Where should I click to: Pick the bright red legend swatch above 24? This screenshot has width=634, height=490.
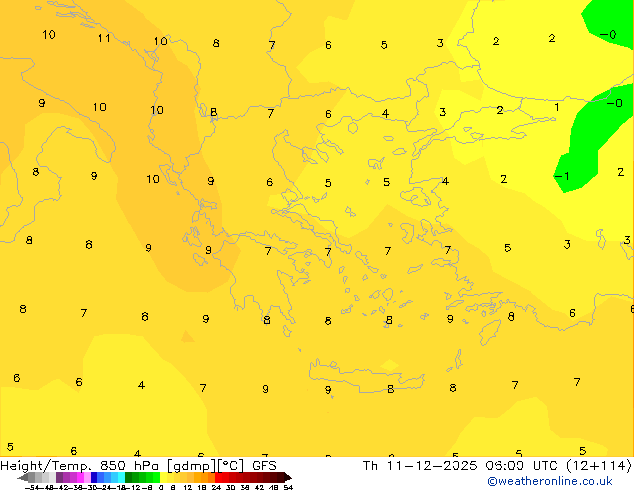[218, 477]
